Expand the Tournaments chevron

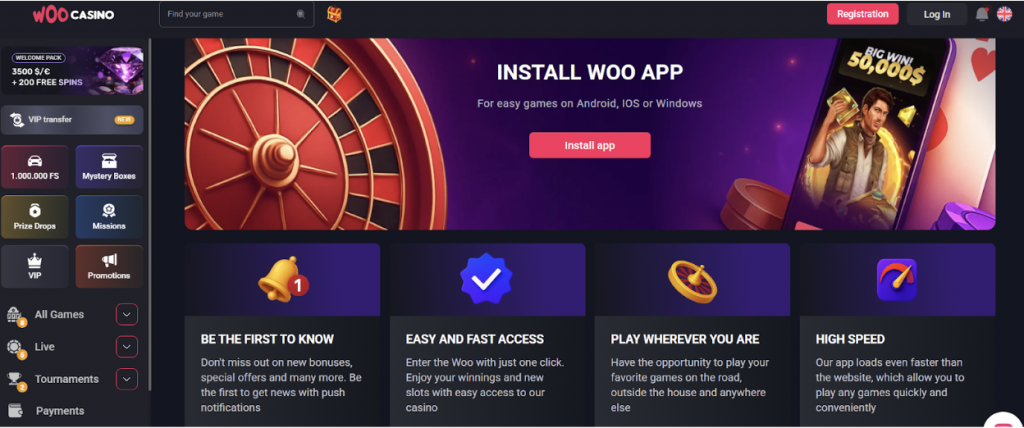coord(127,379)
